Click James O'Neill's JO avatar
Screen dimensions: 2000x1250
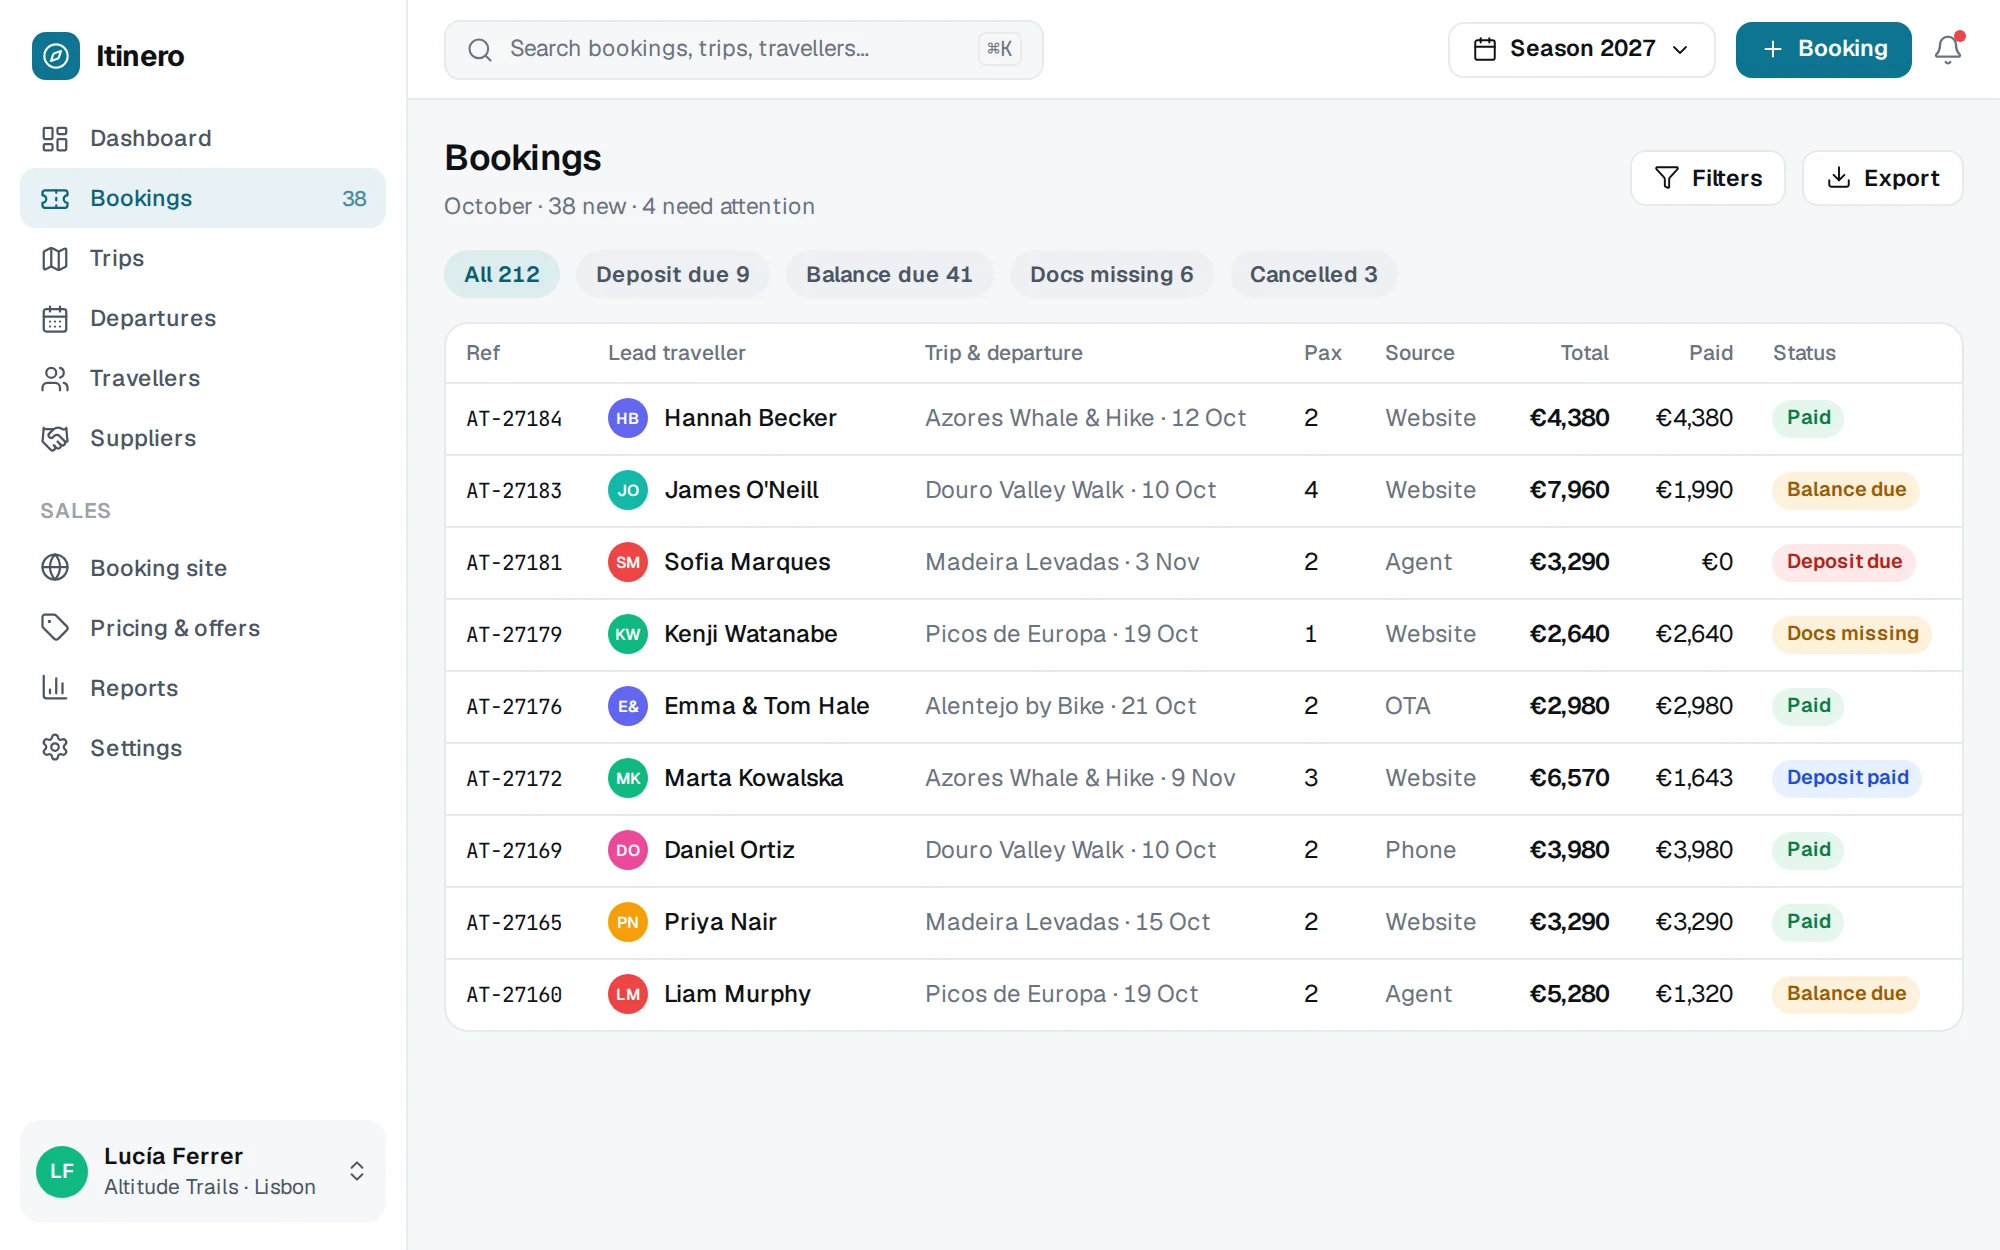click(628, 490)
